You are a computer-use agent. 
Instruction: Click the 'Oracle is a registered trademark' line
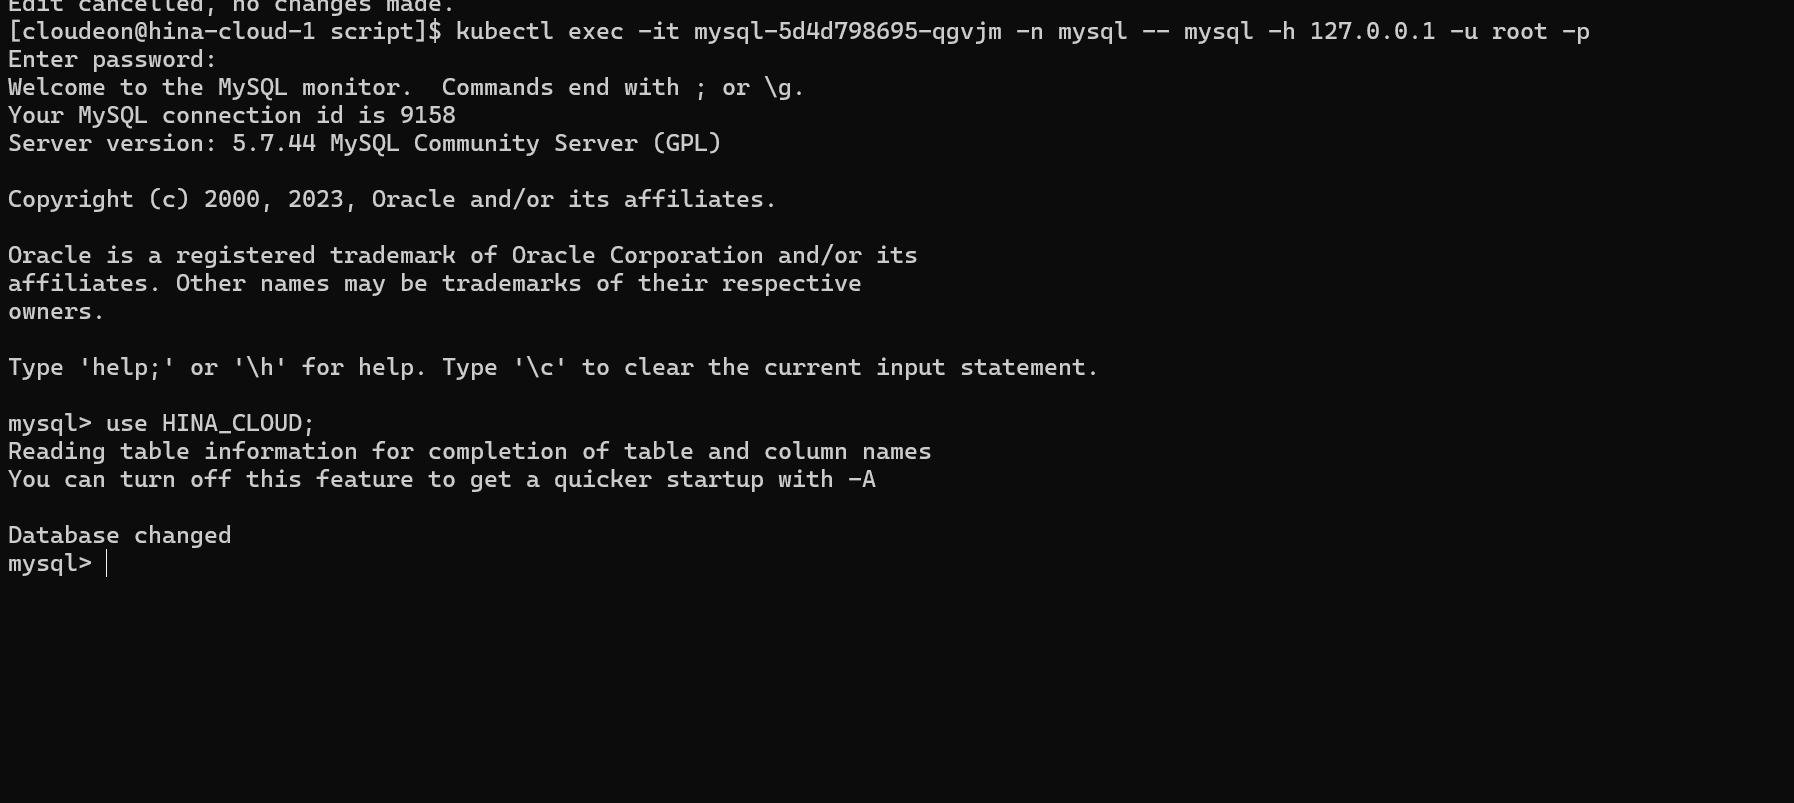462,256
